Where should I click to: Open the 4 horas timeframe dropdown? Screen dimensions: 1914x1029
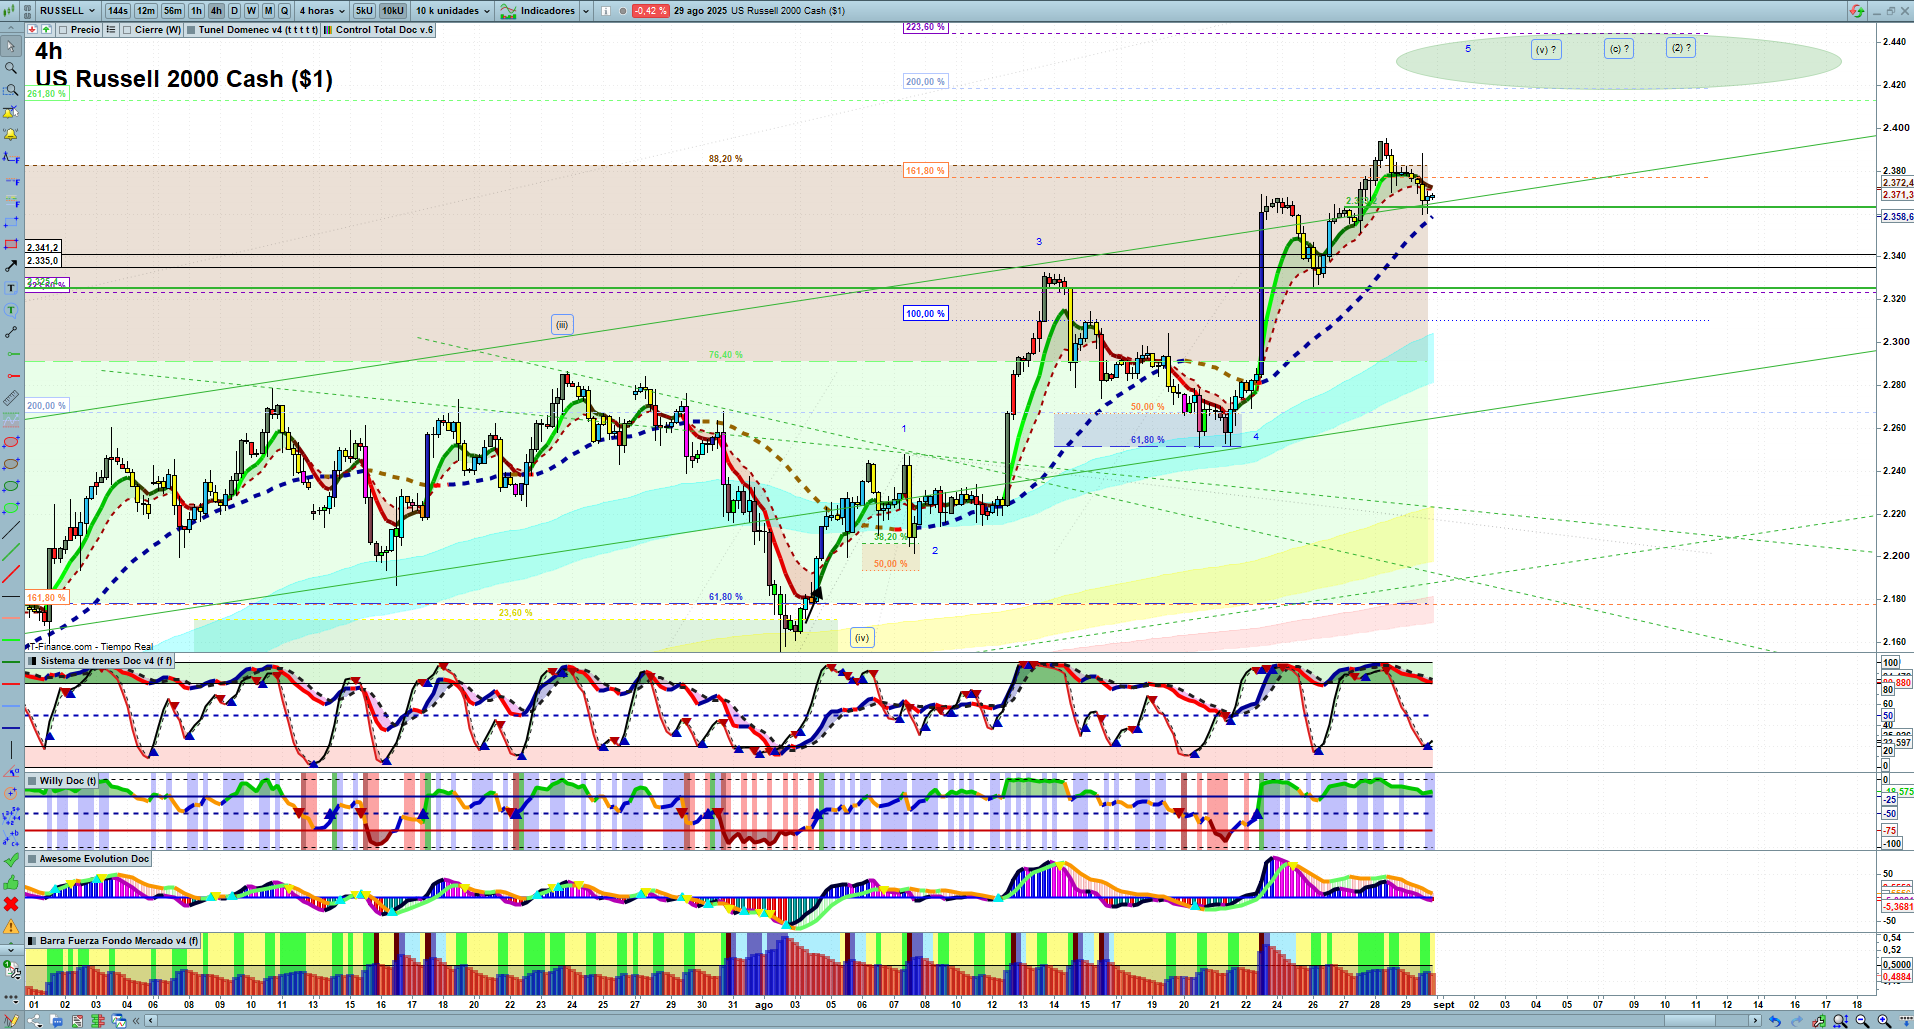(x=322, y=11)
